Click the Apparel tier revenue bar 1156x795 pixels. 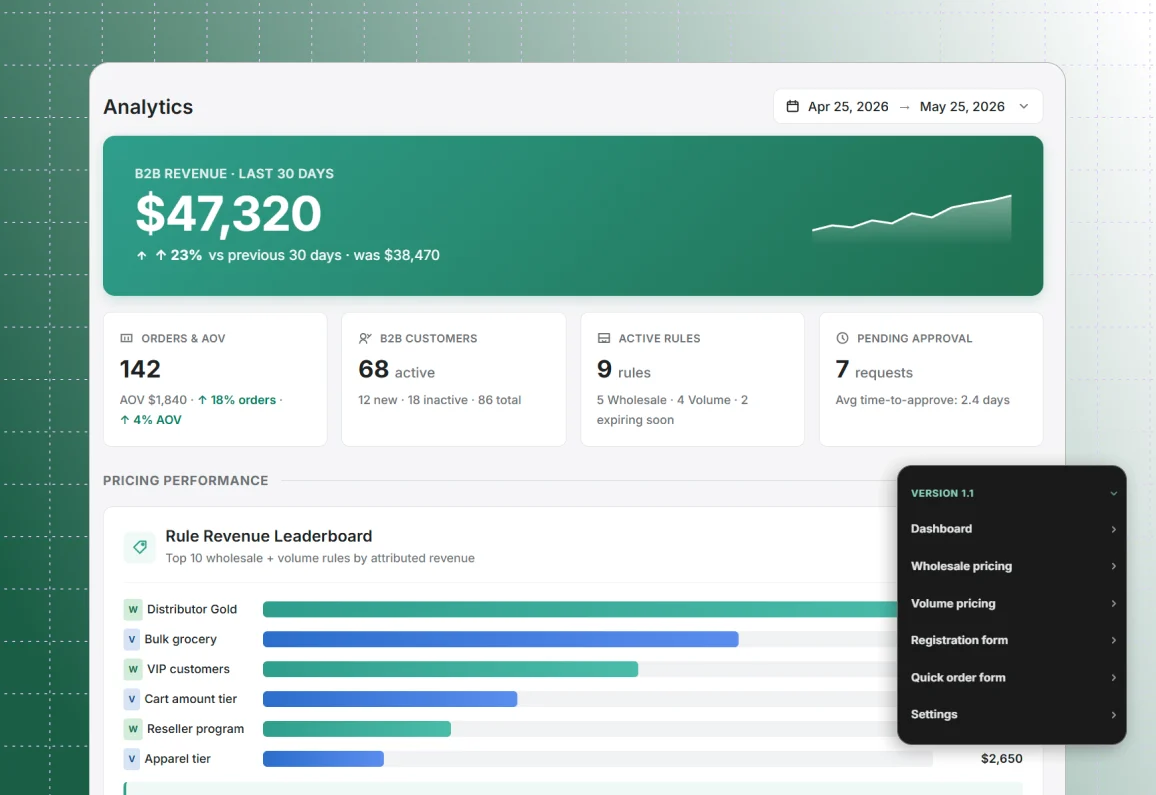324,759
